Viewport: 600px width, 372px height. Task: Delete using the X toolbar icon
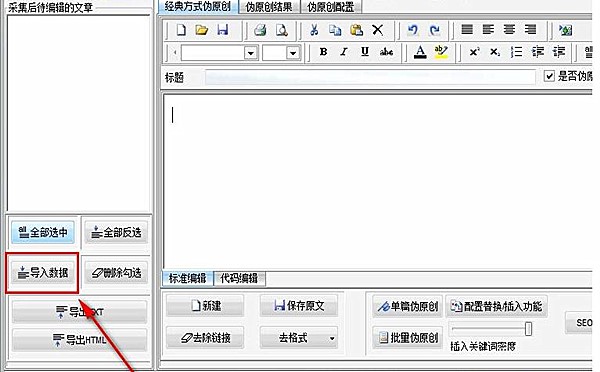[378, 30]
